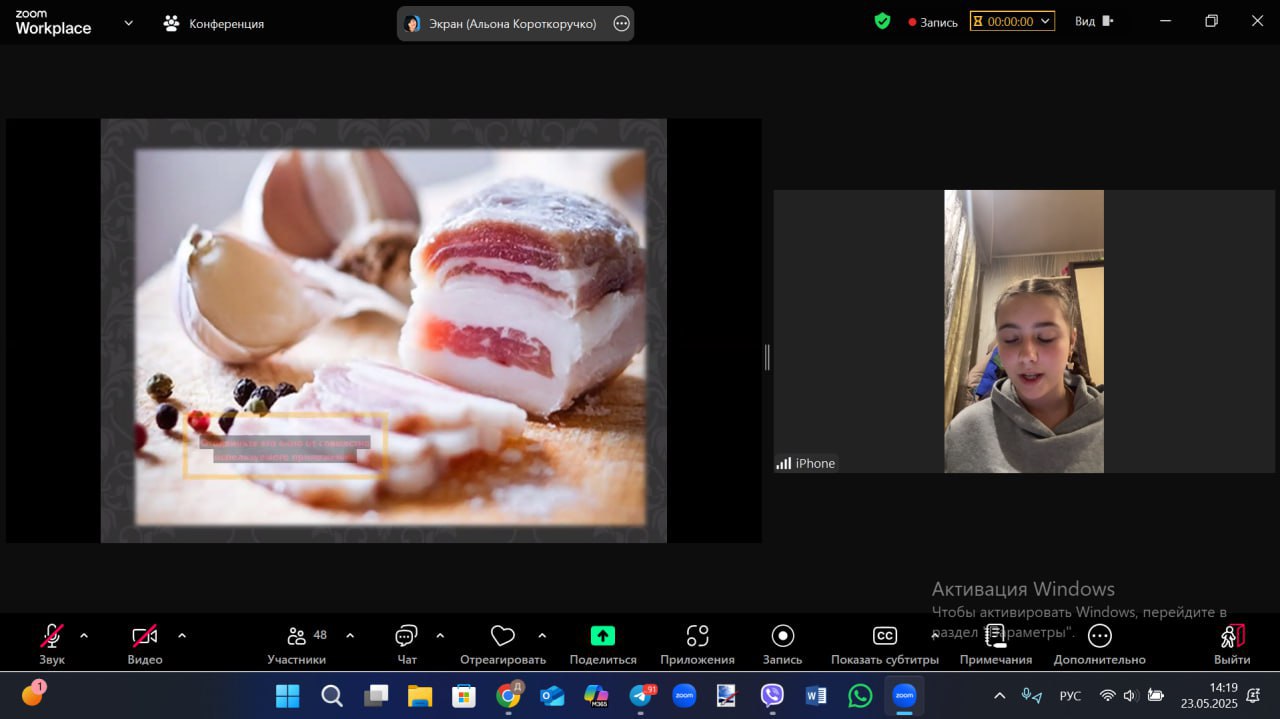Open volume control in system tray

click(x=1130, y=695)
